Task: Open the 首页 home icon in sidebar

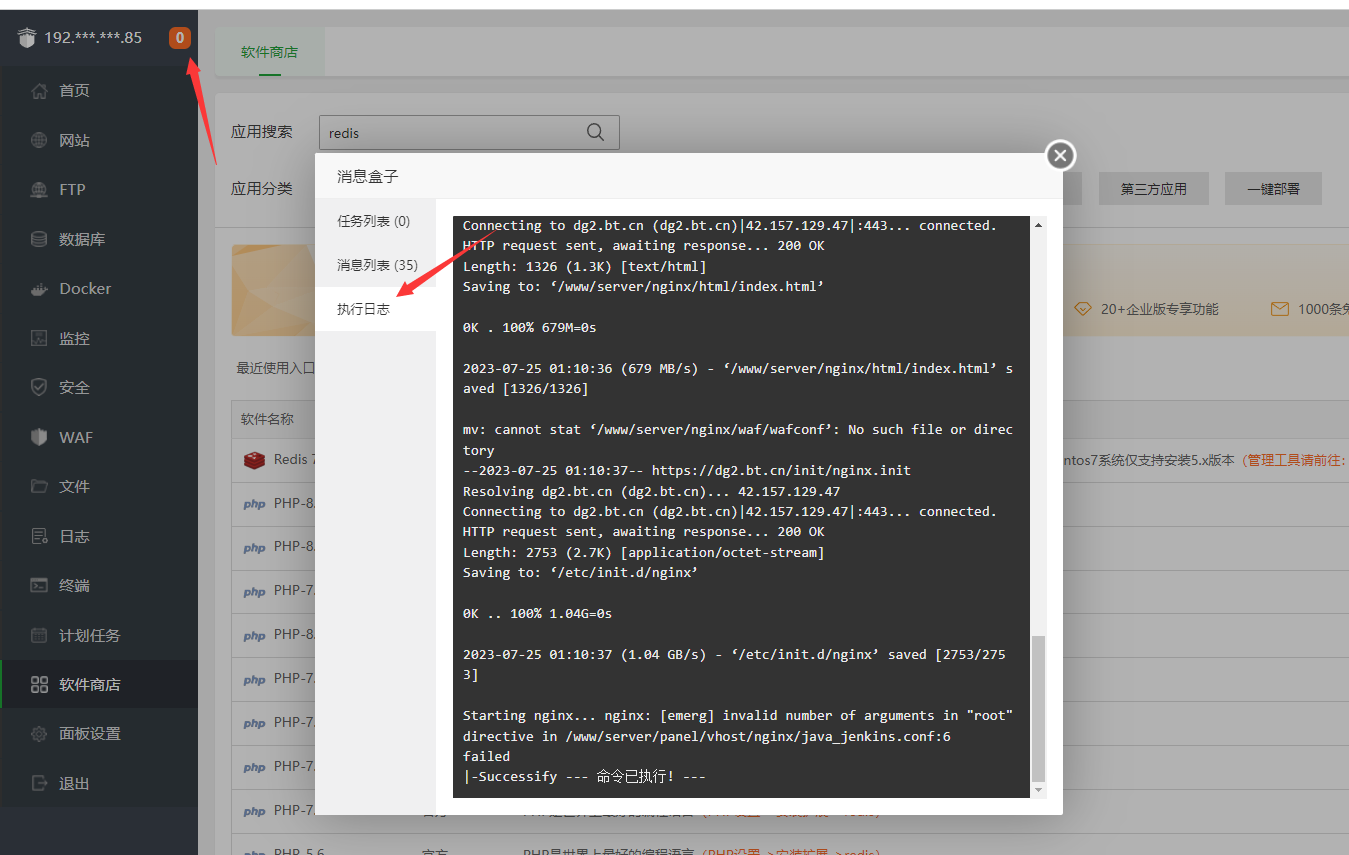Action: [x=39, y=91]
